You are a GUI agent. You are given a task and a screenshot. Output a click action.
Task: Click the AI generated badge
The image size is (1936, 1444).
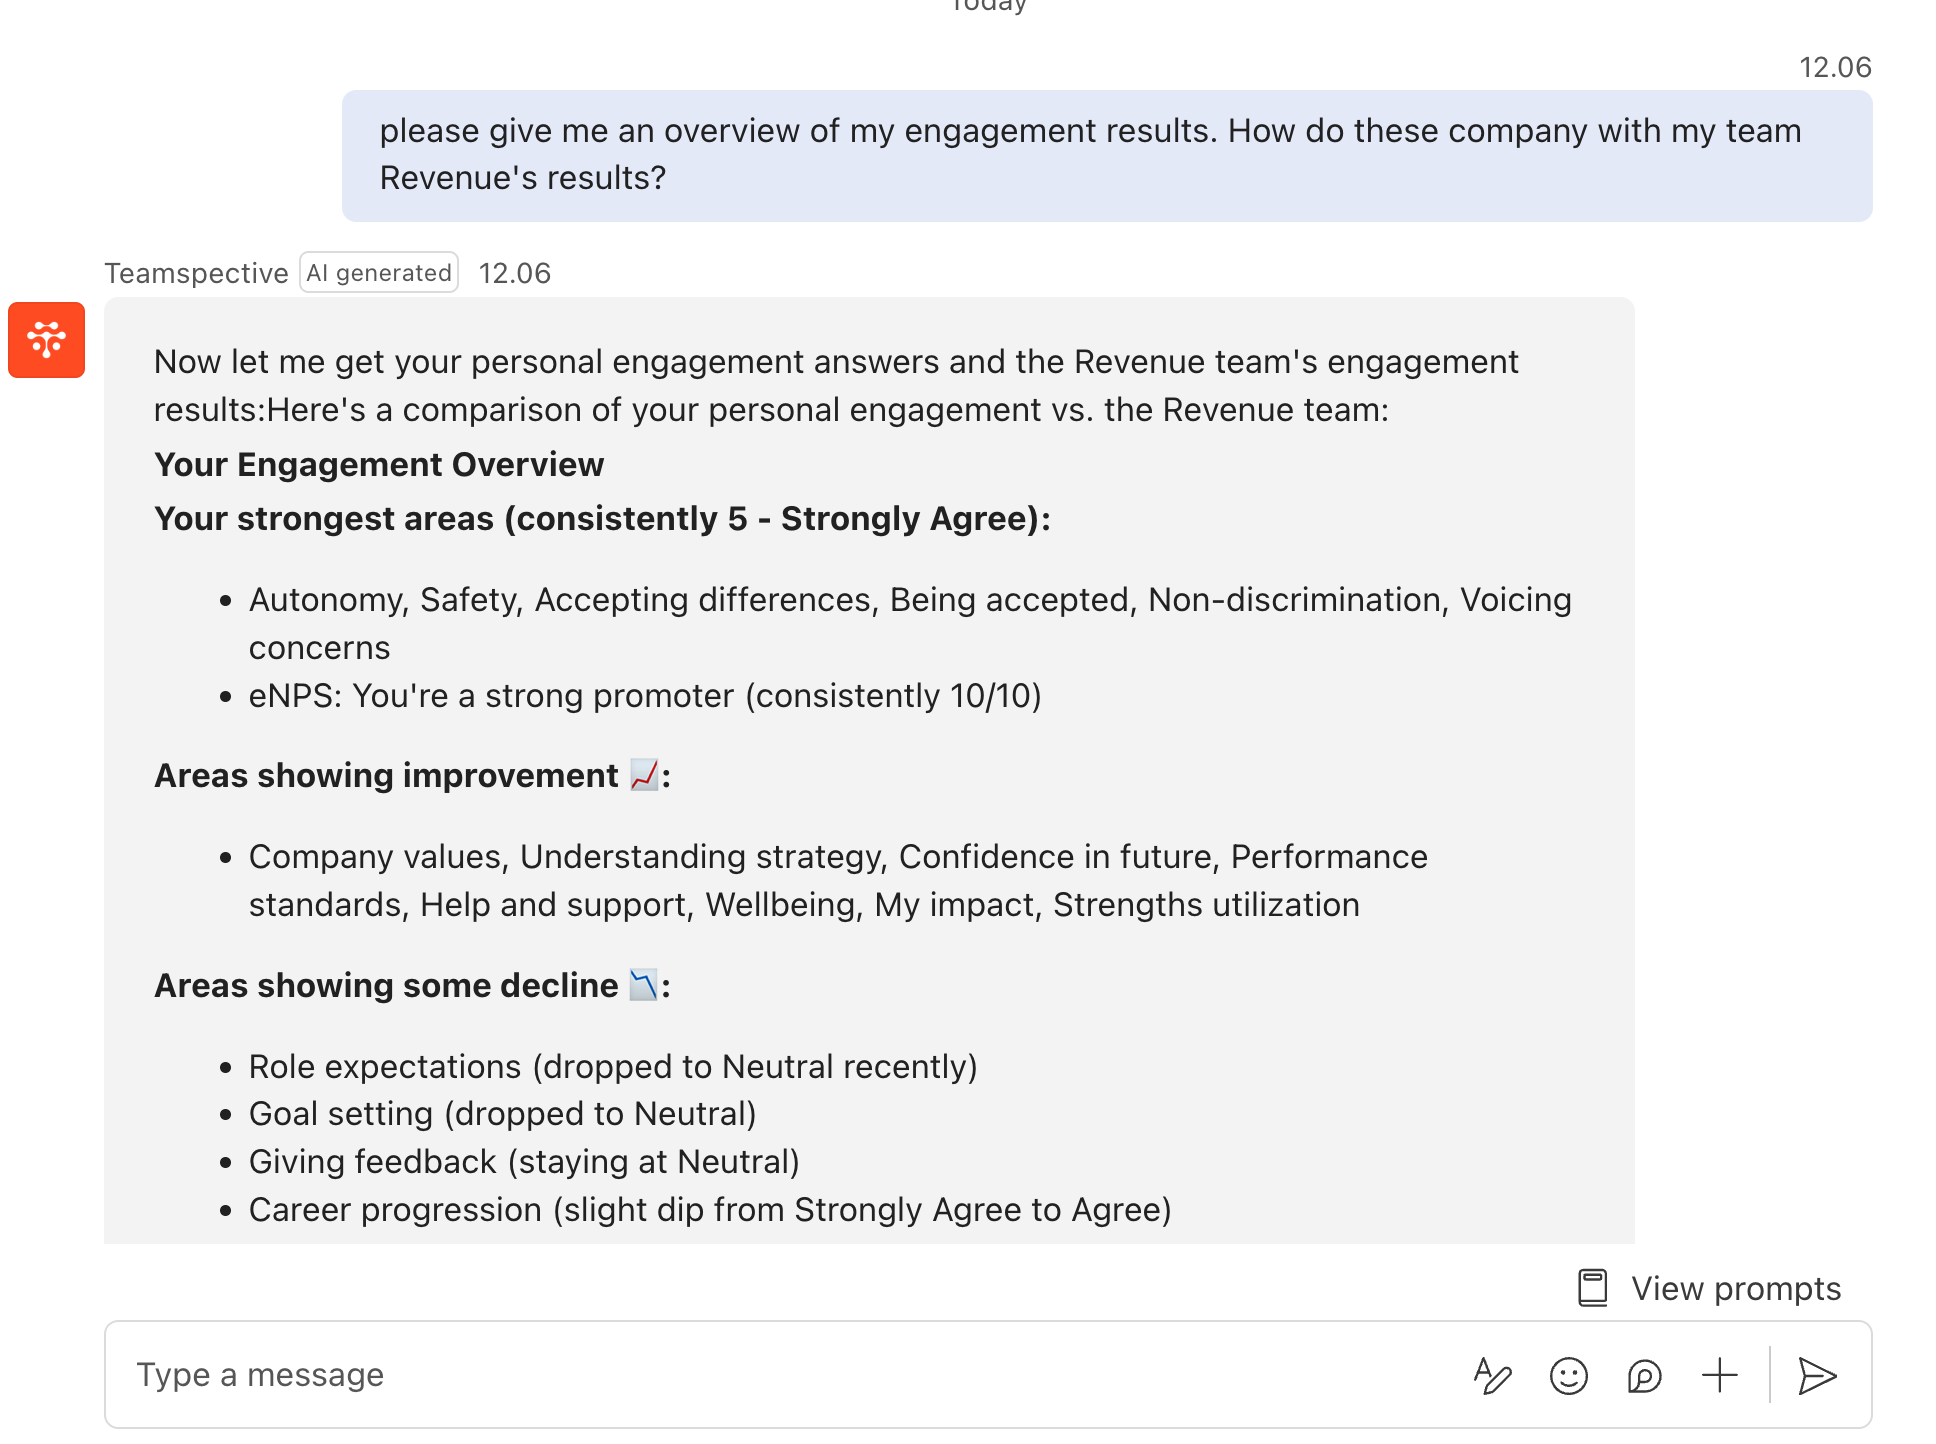[379, 273]
